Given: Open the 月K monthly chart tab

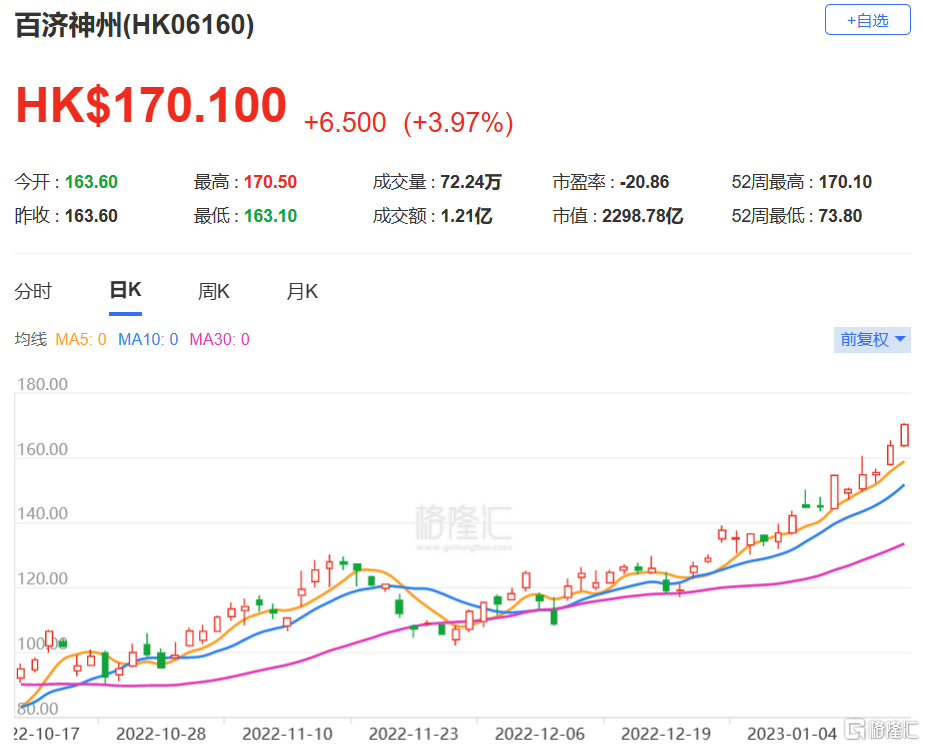Looking at the screenshot, I should pyautogui.click(x=302, y=292).
